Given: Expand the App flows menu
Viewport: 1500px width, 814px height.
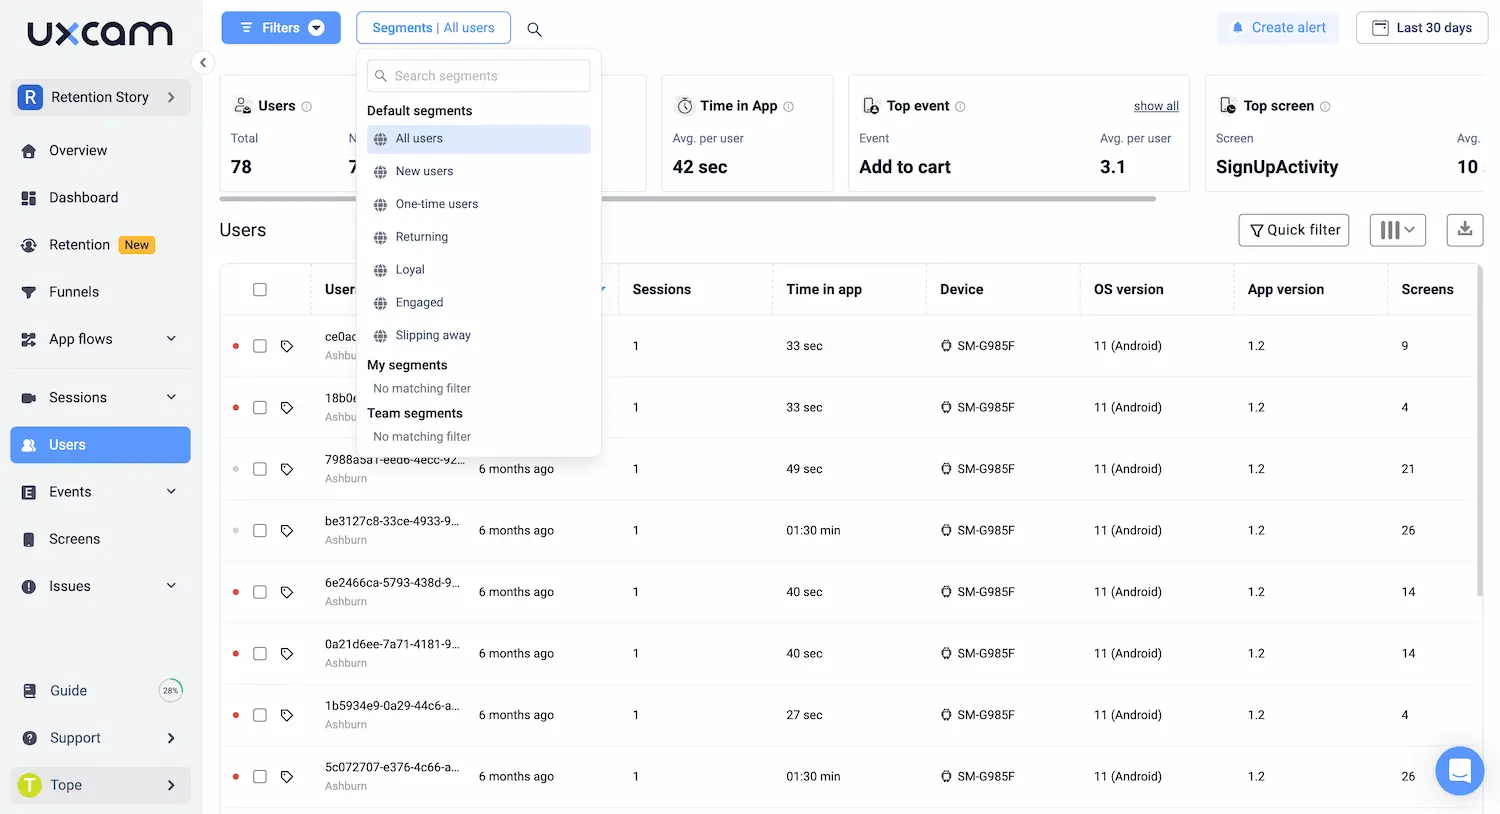Looking at the screenshot, I should coord(100,339).
